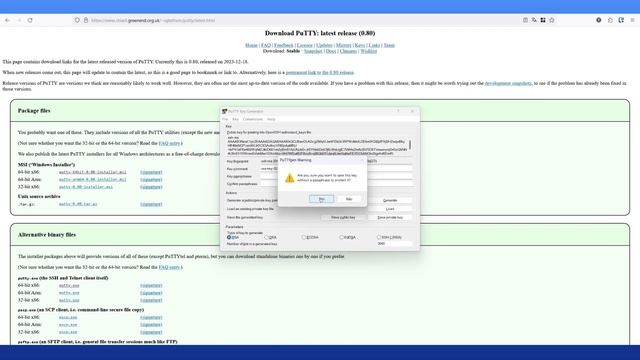Click the PuTTY Key Generator title bar icon
The width and height of the screenshot is (640, 360).
(x=224, y=111)
